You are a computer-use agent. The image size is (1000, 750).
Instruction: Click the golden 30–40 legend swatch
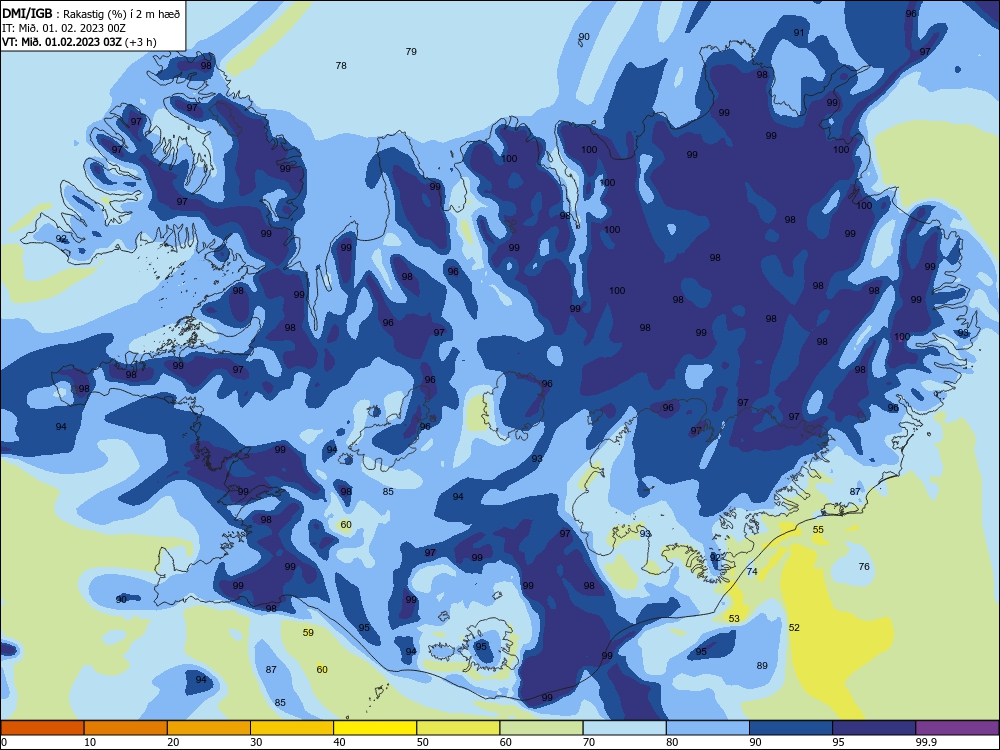click(292, 728)
